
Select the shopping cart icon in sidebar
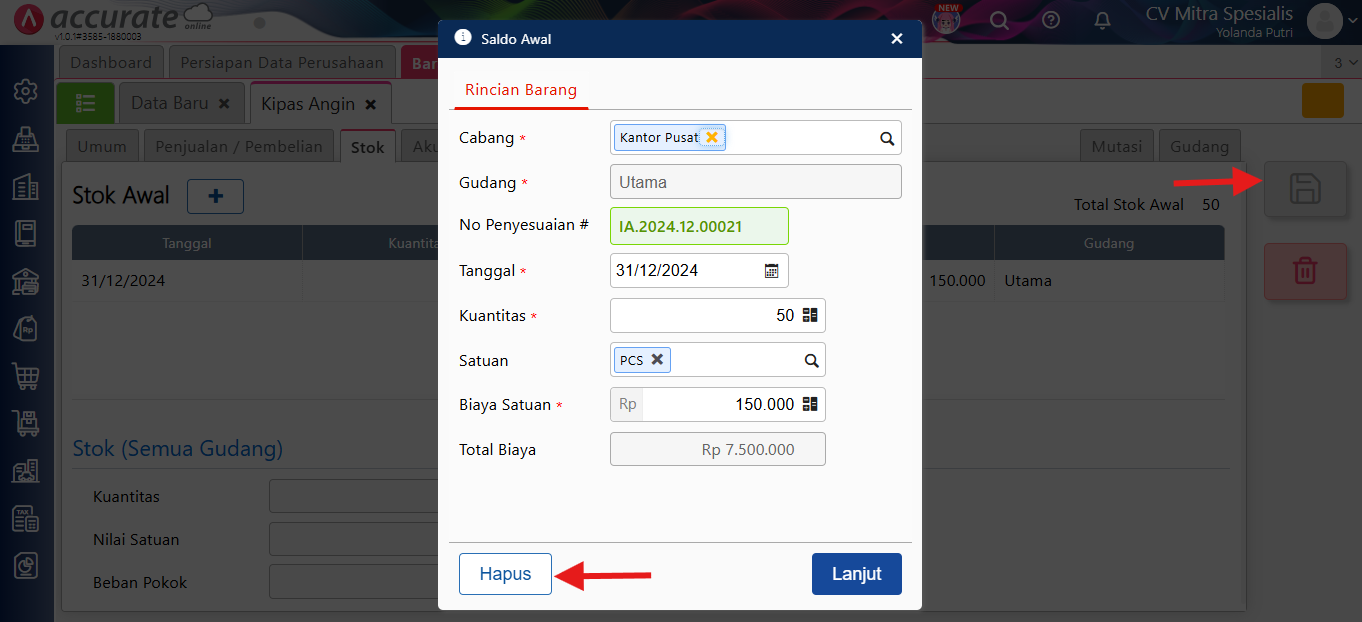(x=26, y=376)
